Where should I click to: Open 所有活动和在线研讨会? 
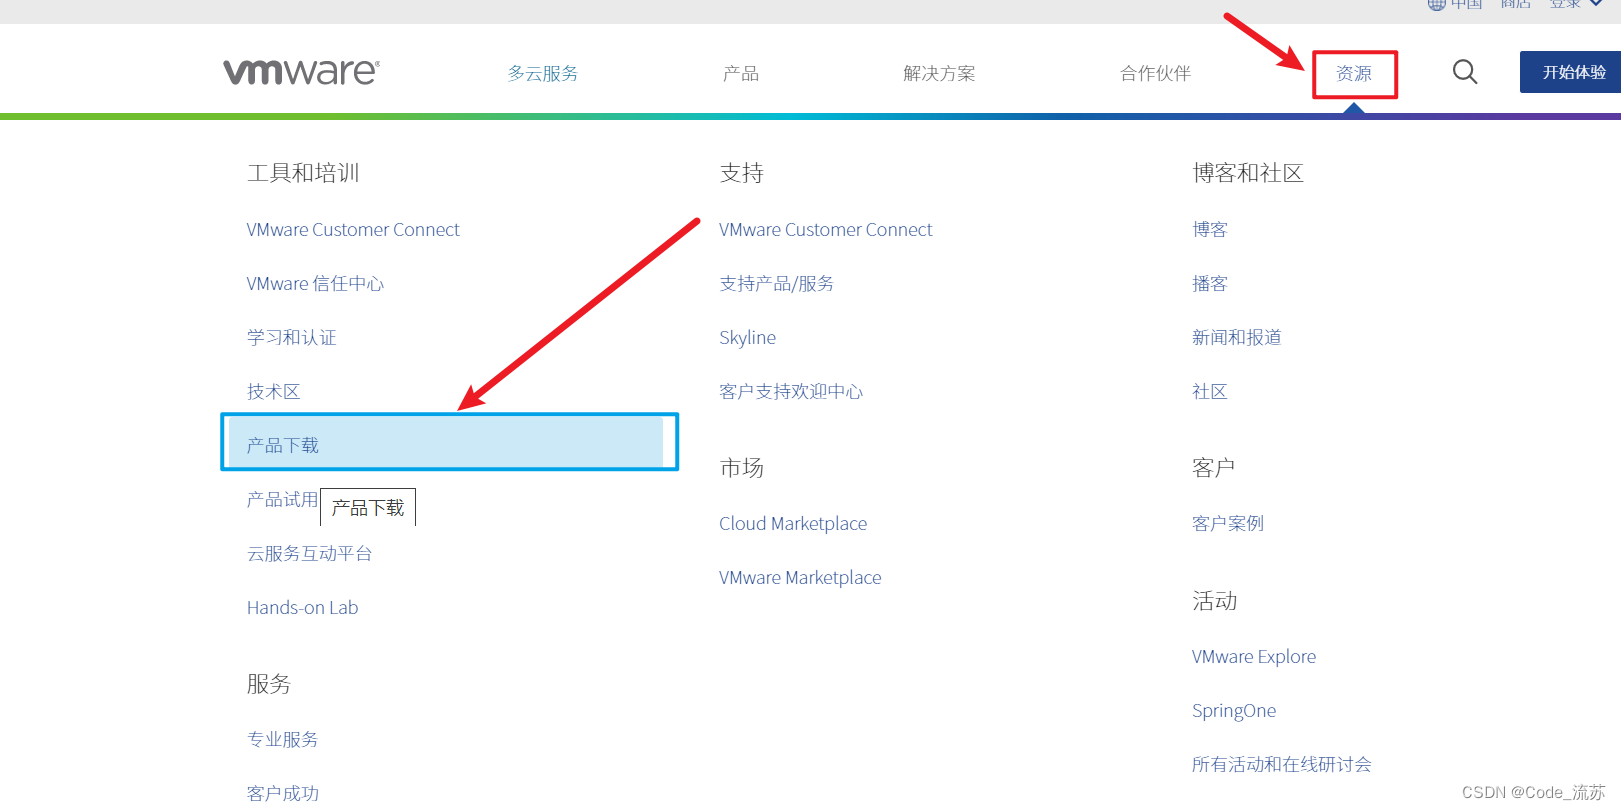tap(1282, 765)
